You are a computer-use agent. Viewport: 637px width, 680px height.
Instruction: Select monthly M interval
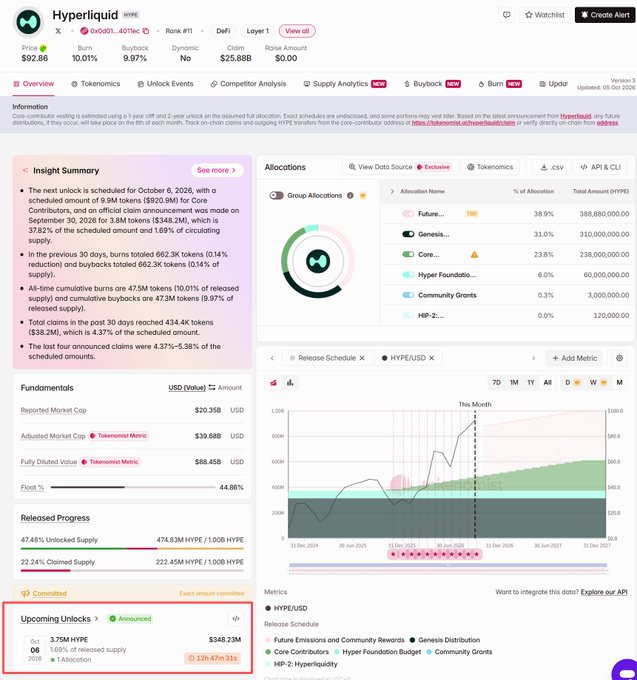point(619,382)
